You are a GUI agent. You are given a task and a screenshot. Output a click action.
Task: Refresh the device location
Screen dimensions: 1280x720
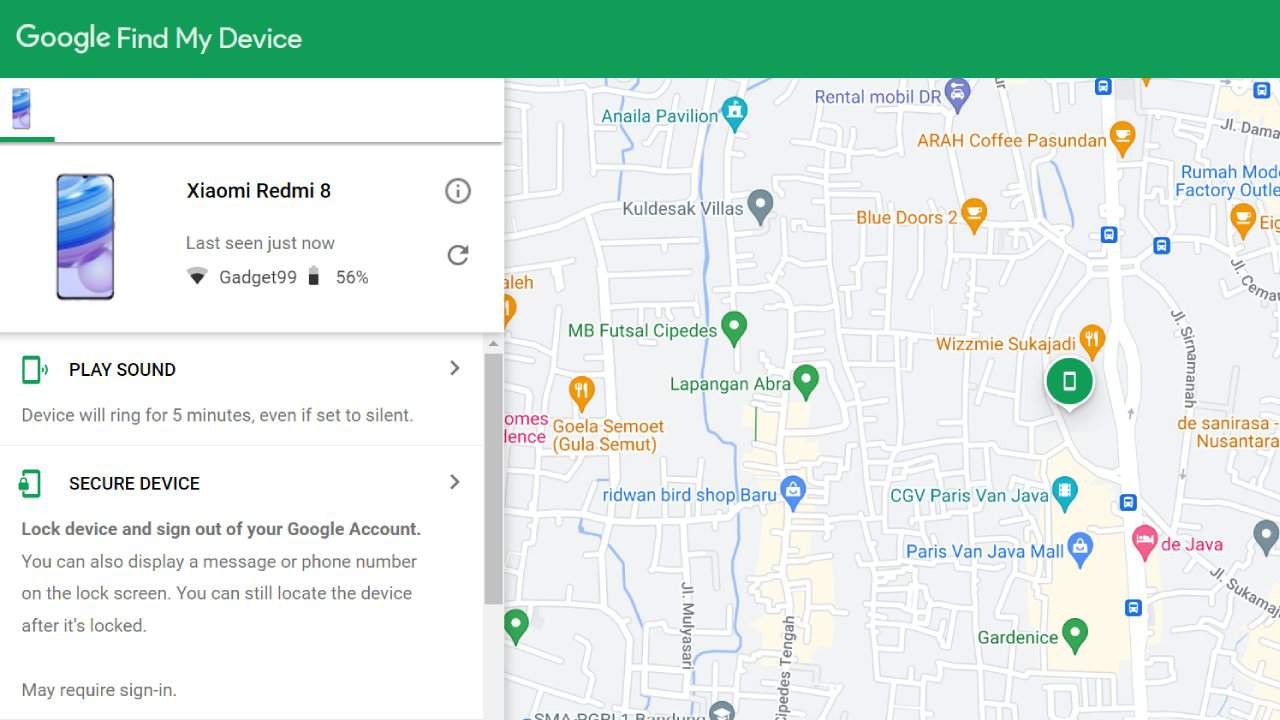click(x=458, y=255)
